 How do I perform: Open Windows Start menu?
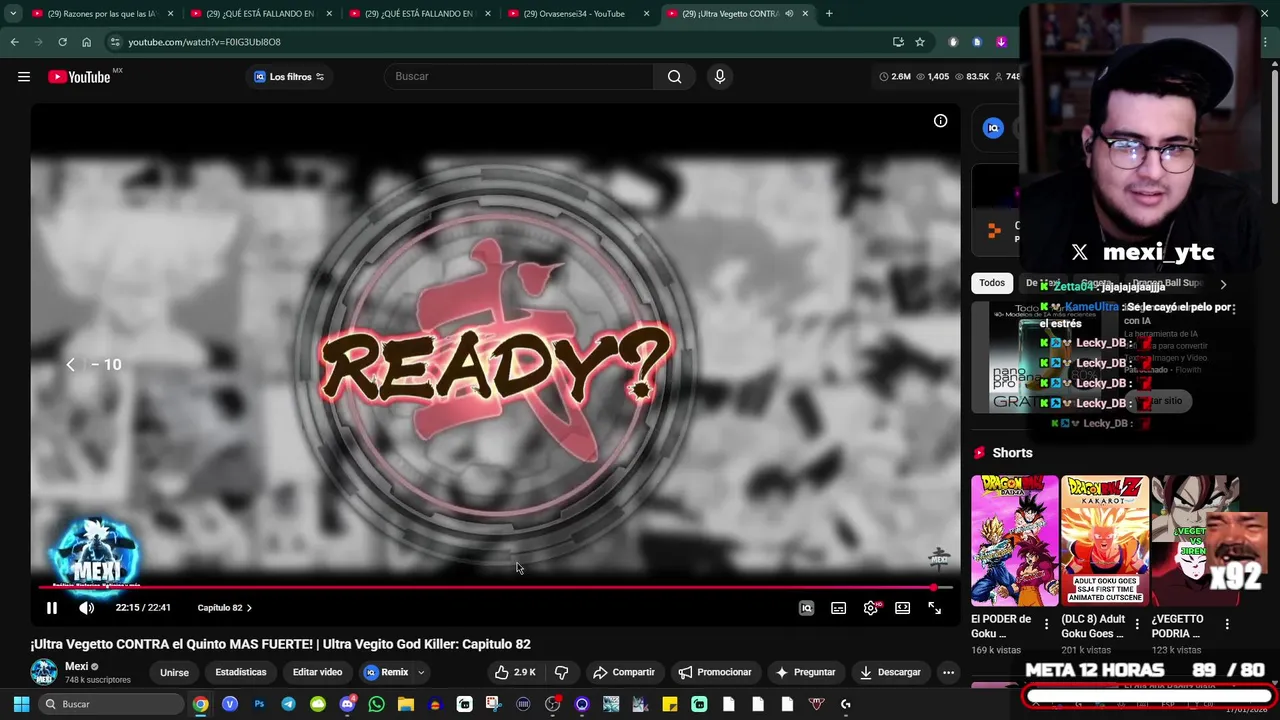[21, 704]
